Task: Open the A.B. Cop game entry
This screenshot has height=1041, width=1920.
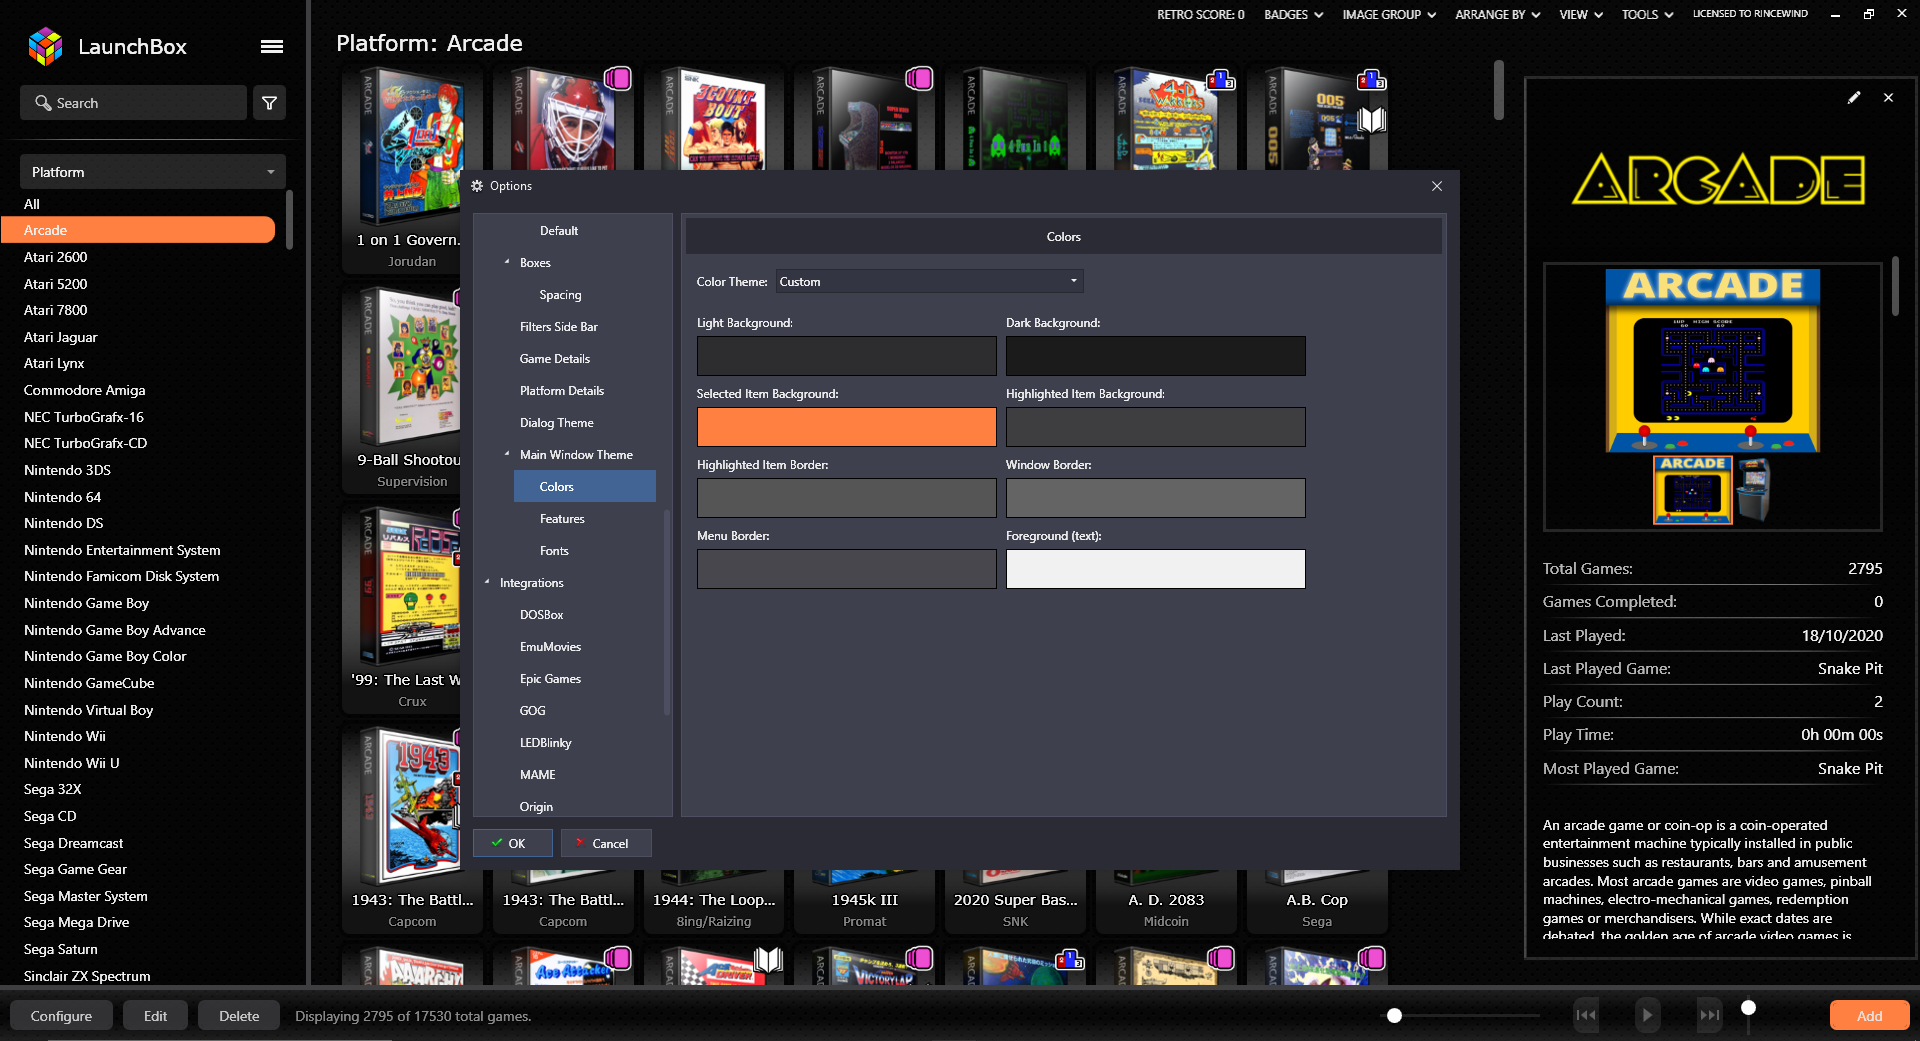Action: [x=1316, y=900]
